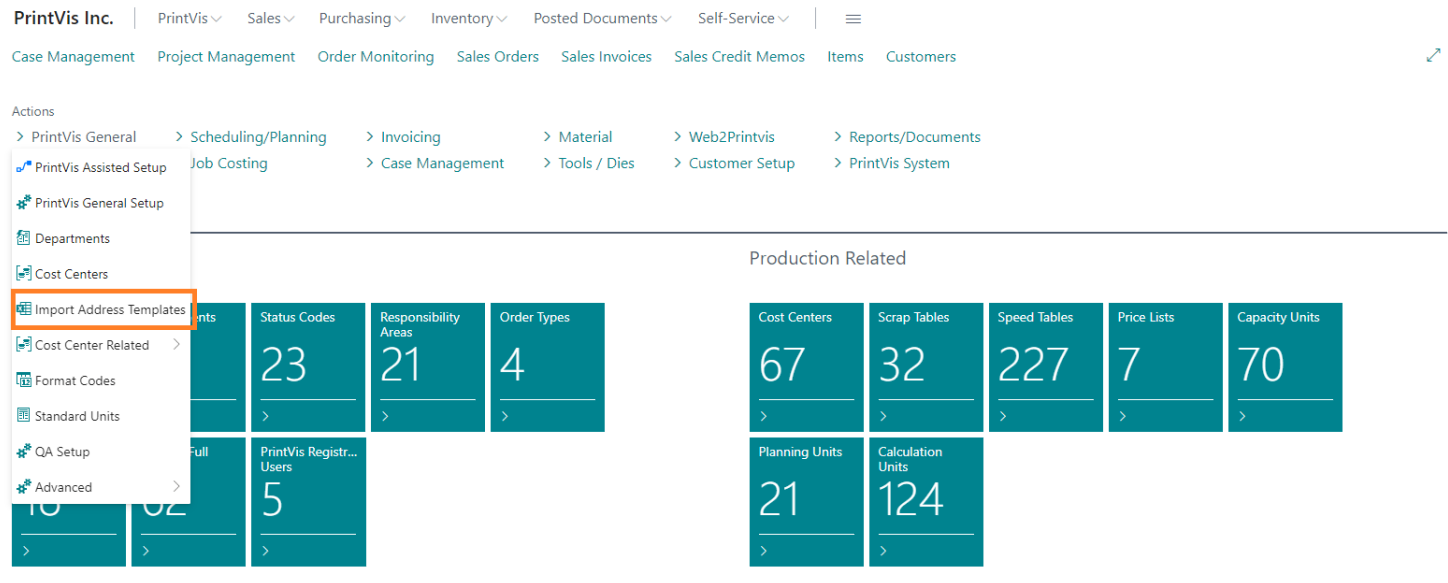This screenshot has width=1448, height=583.
Task: Open the Order Types tile
Action: click(548, 367)
